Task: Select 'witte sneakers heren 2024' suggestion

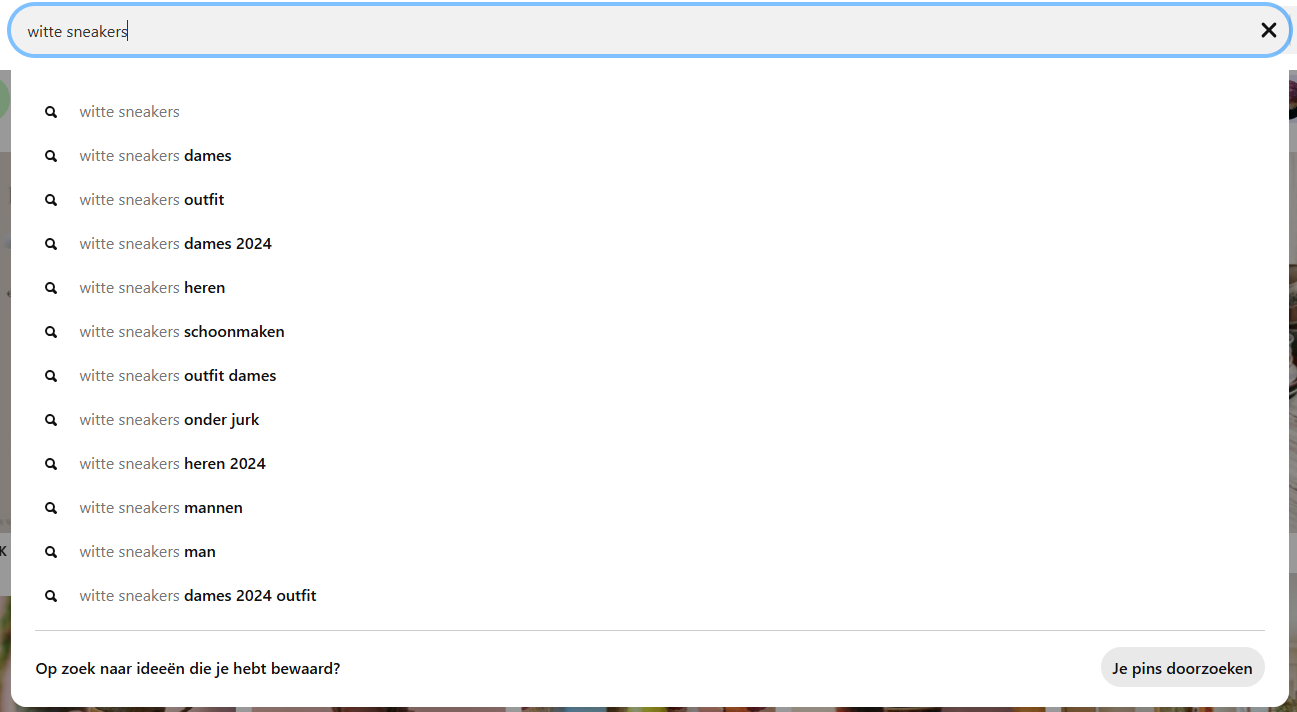Action: coord(173,464)
